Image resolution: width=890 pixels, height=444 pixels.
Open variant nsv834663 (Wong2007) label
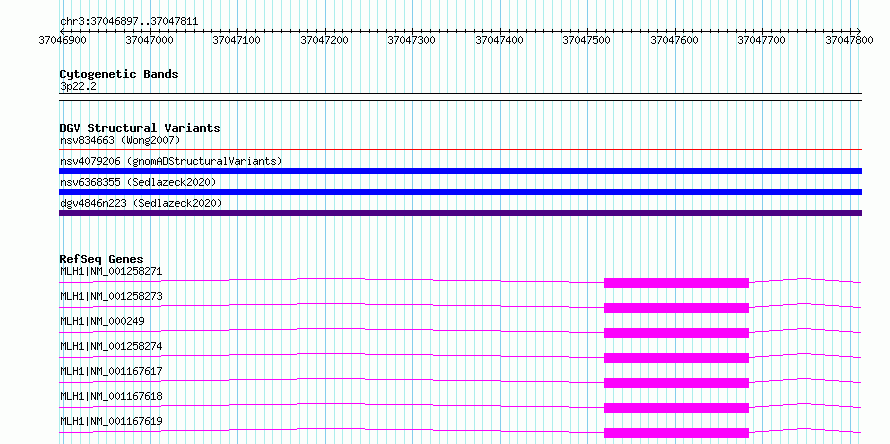[x=120, y=140]
